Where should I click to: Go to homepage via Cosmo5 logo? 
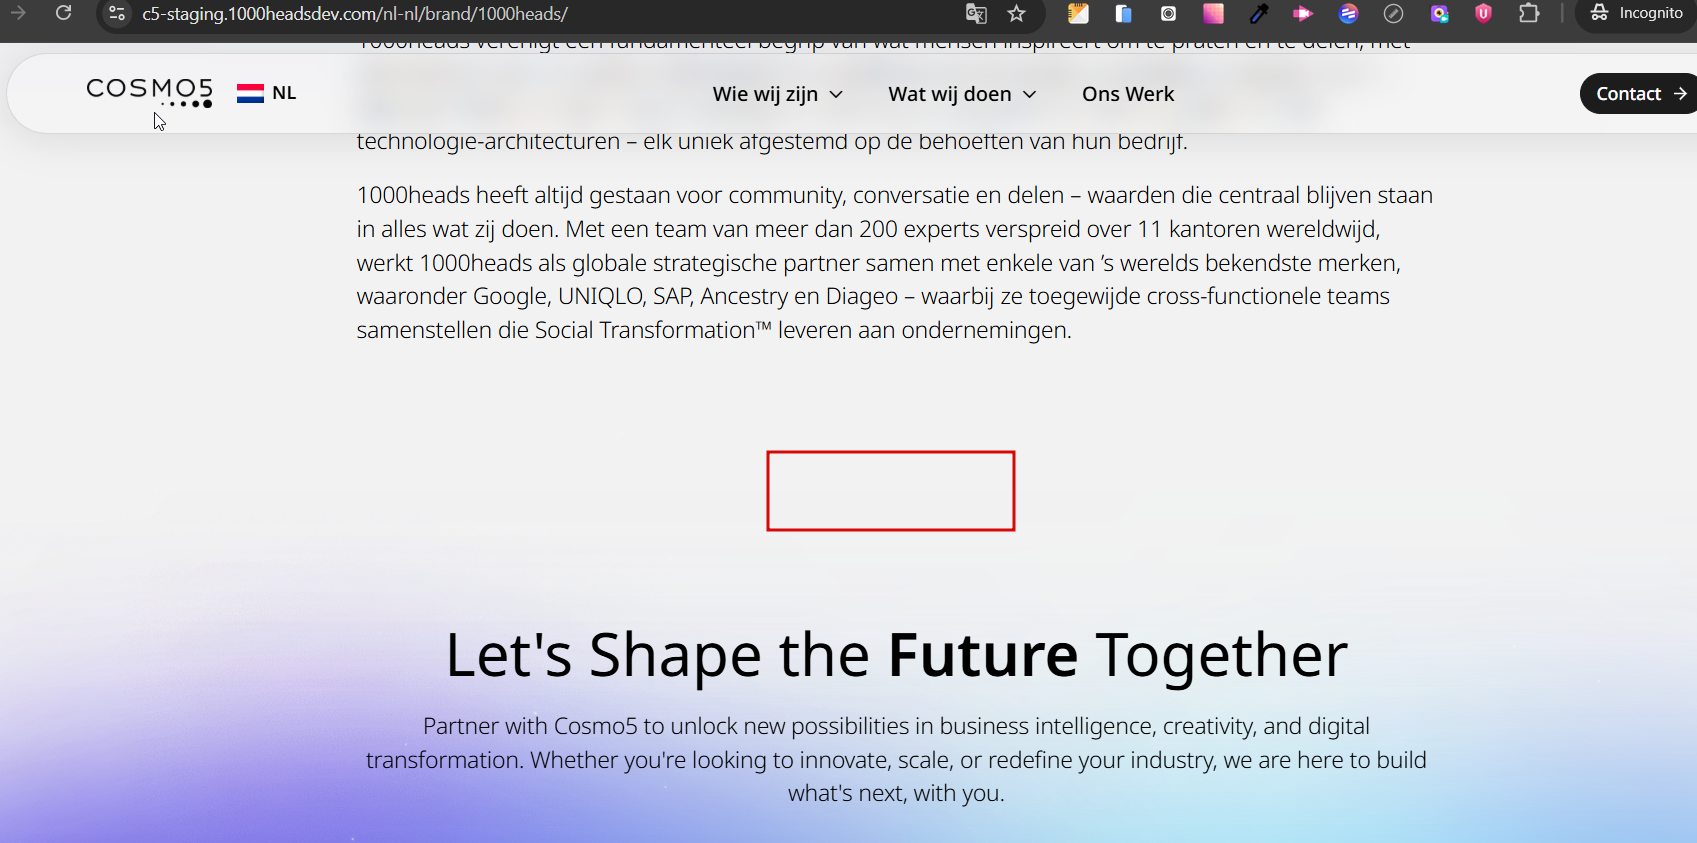tap(149, 92)
